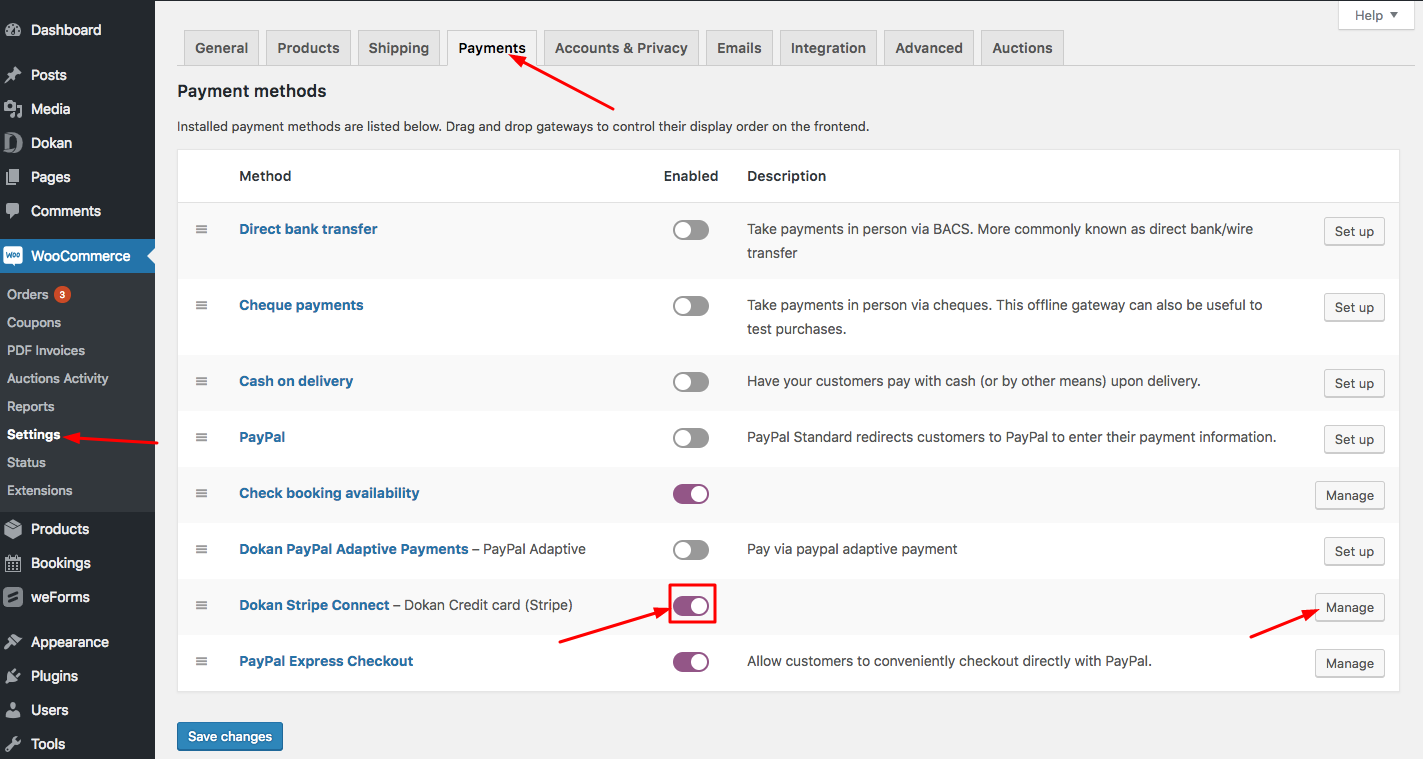Click Save changes button

230,736
